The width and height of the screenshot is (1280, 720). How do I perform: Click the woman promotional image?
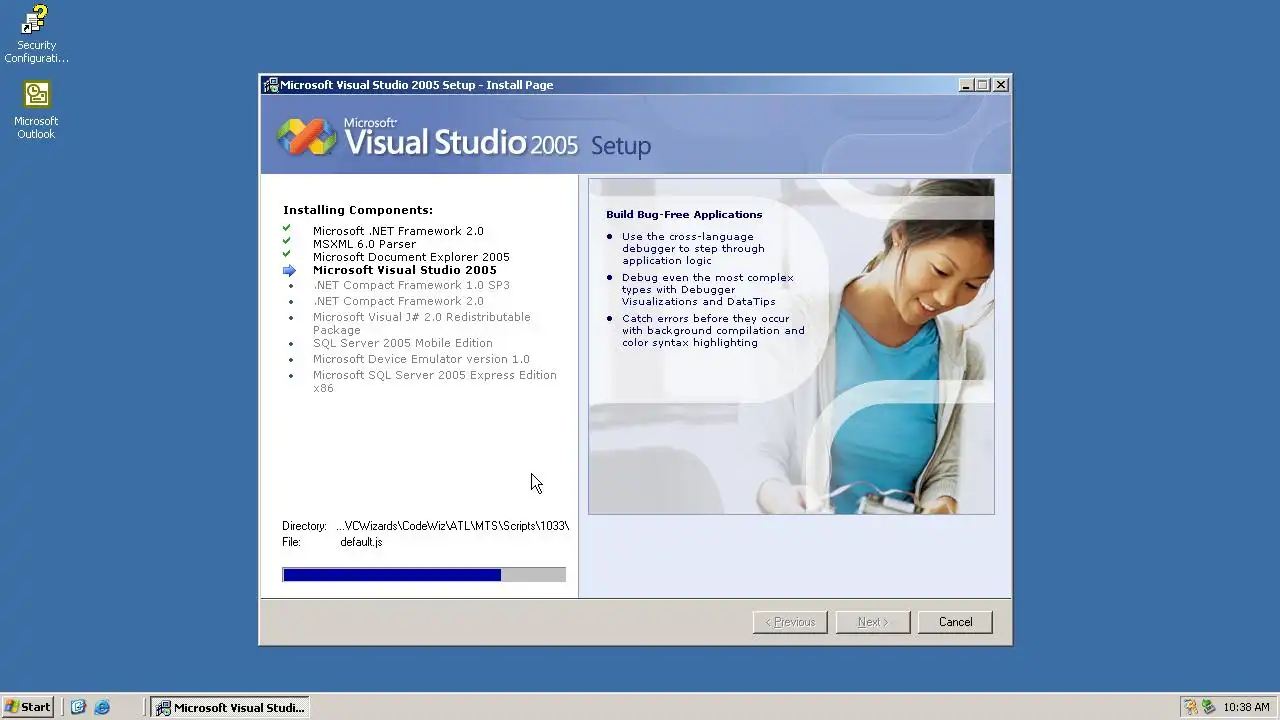[791, 347]
